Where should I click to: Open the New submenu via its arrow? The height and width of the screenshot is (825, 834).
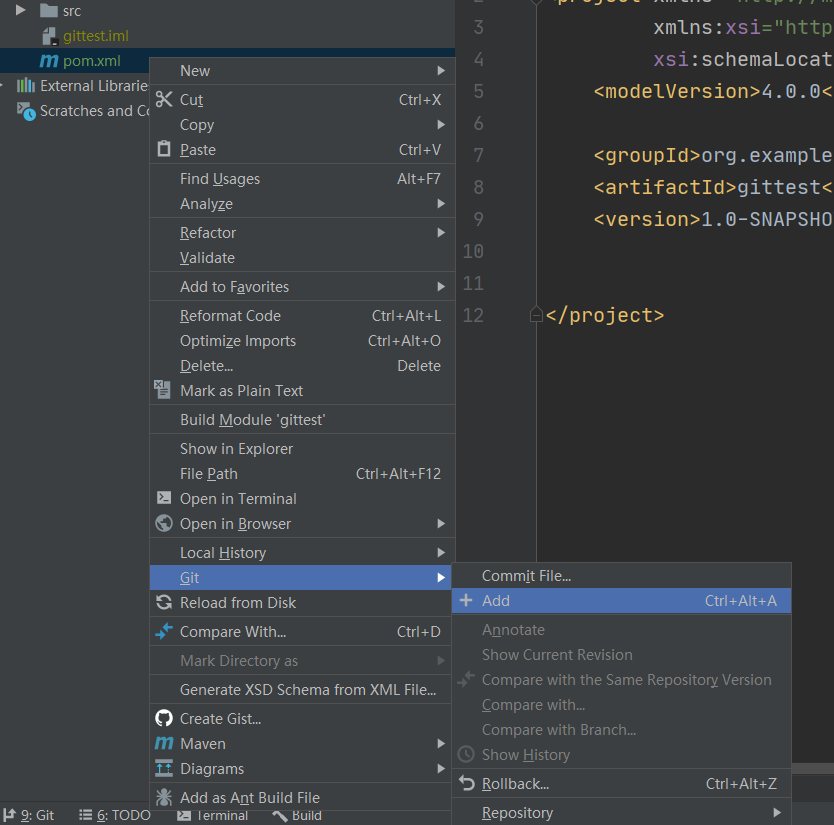tap(442, 71)
